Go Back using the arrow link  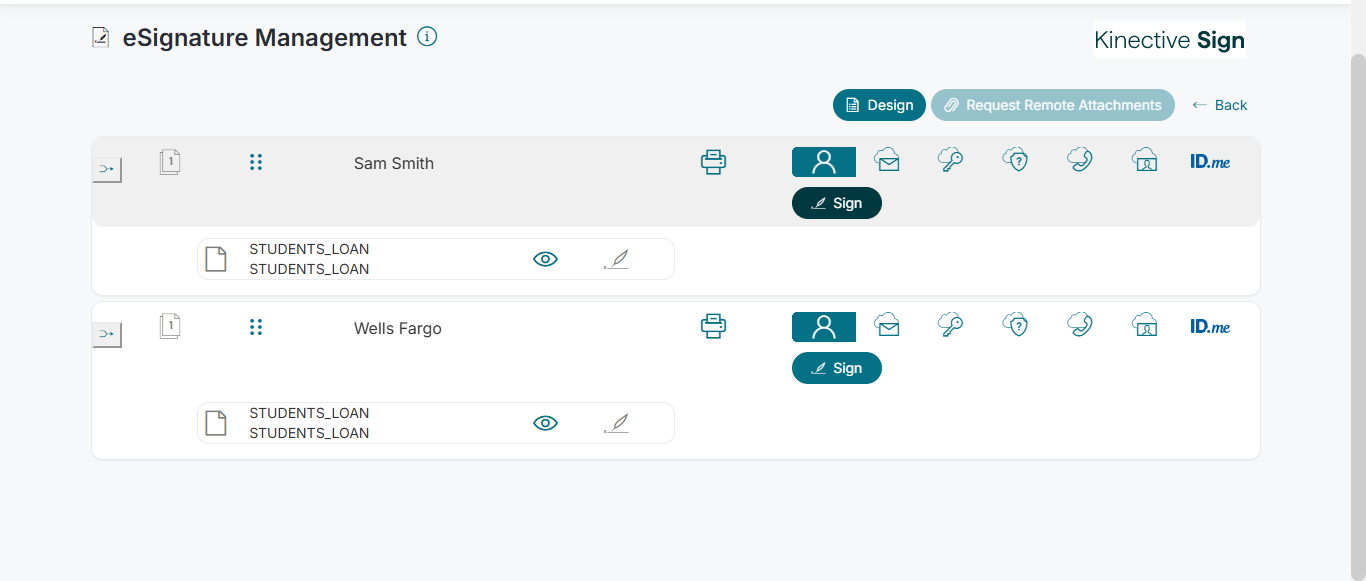pyautogui.click(x=1220, y=105)
